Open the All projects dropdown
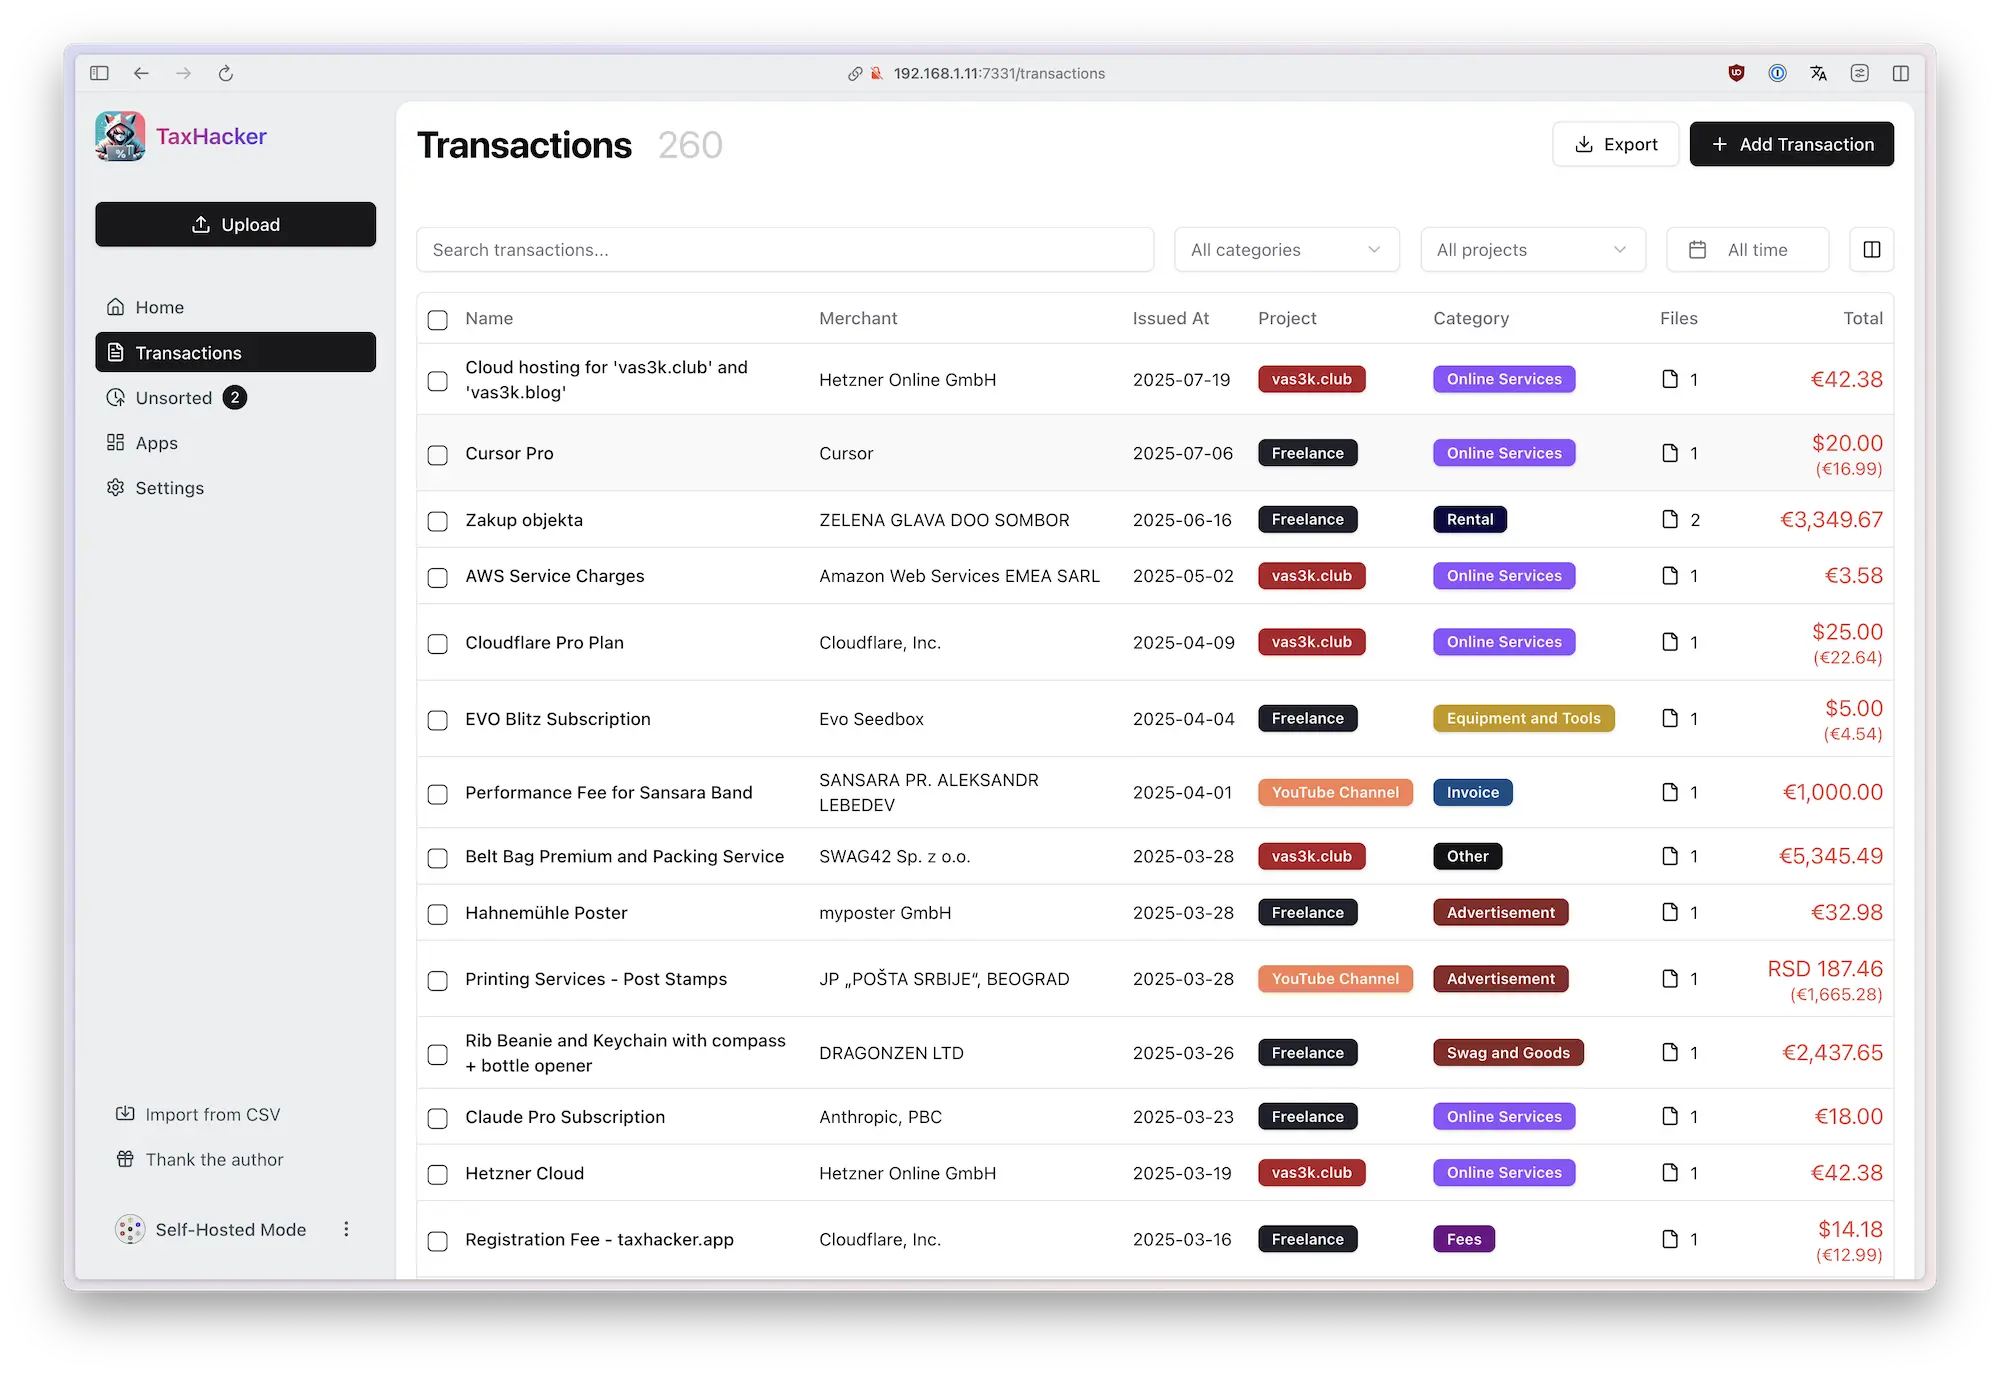2000x1375 pixels. click(1532, 250)
